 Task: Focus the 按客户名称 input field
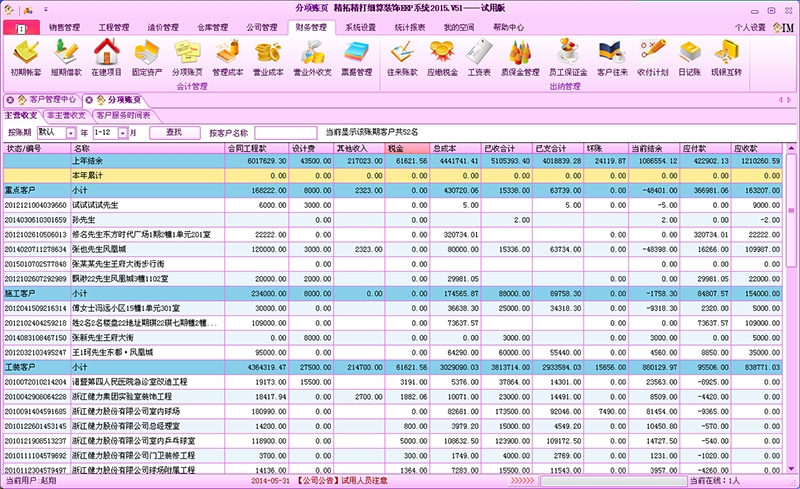point(285,133)
